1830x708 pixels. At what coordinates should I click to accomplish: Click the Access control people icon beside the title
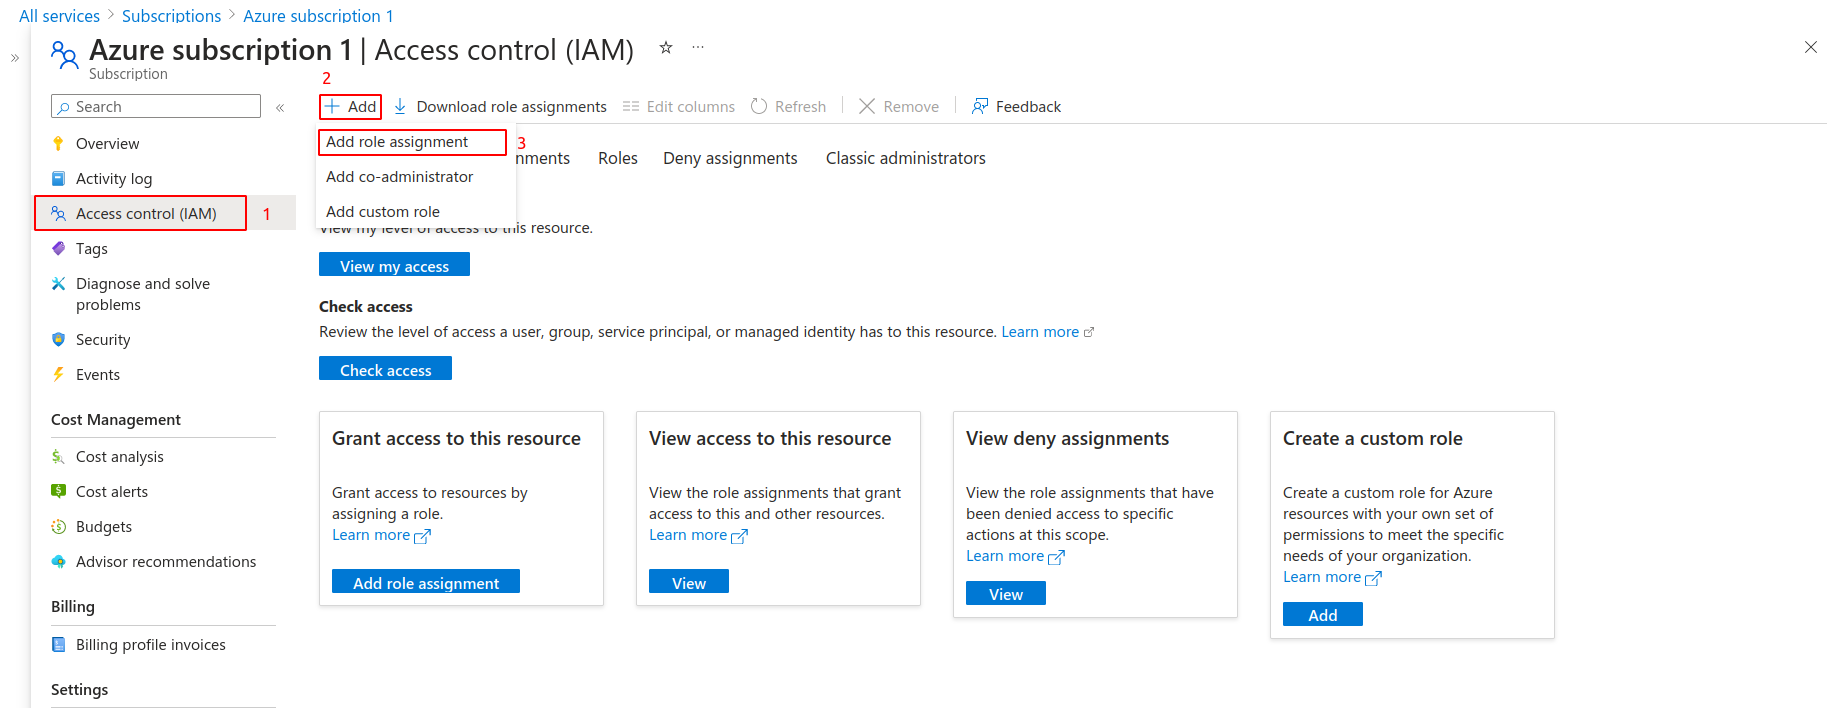click(x=65, y=54)
